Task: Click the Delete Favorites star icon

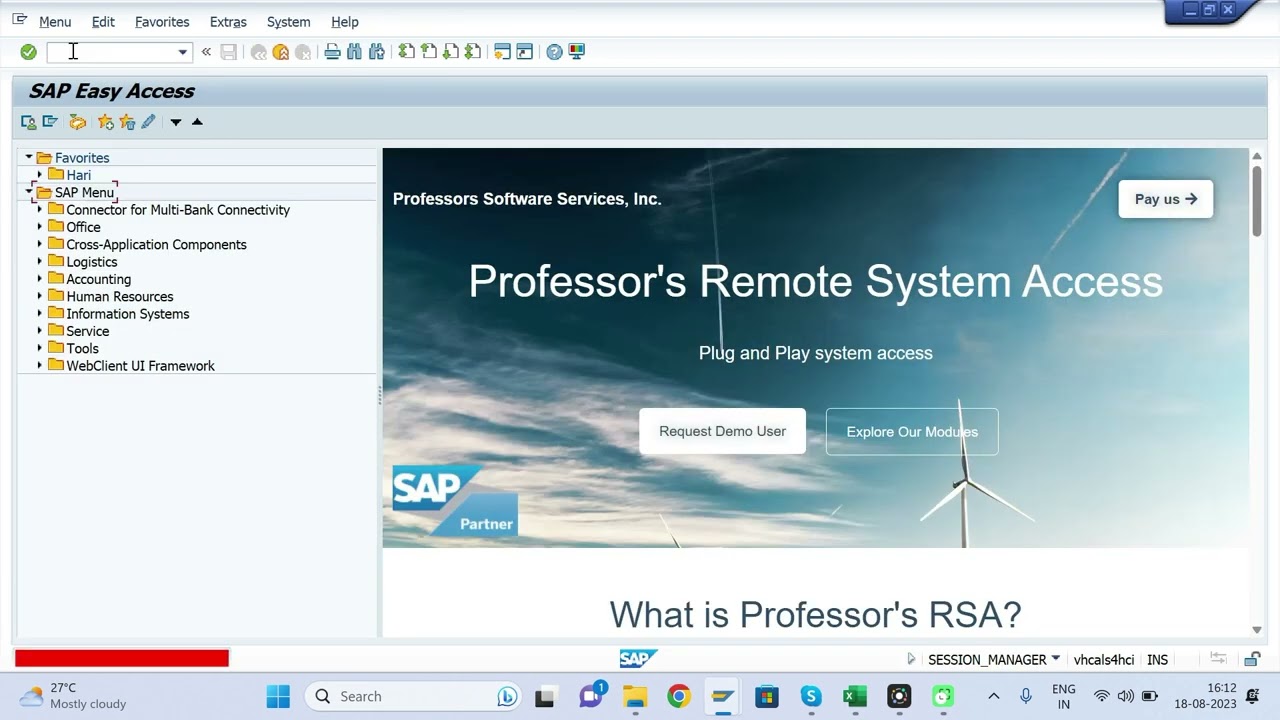Action: click(x=127, y=122)
